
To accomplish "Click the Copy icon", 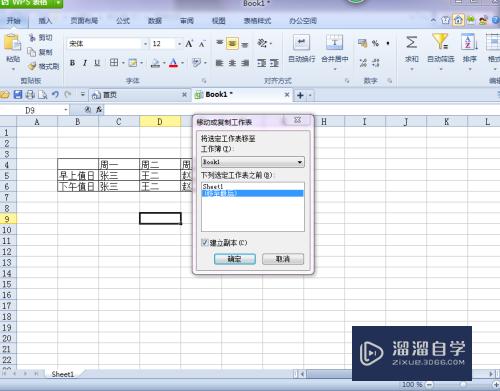I will click(31, 52).
